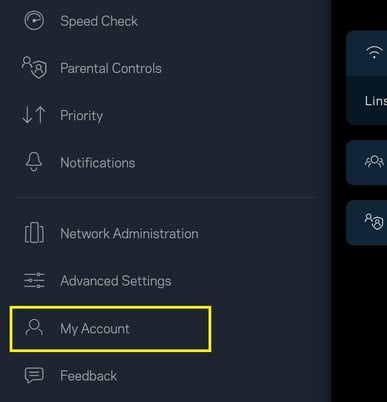The image size is (387, 402).
Task: Click the Feedback speech bubble icon
Action: [34, 375]
